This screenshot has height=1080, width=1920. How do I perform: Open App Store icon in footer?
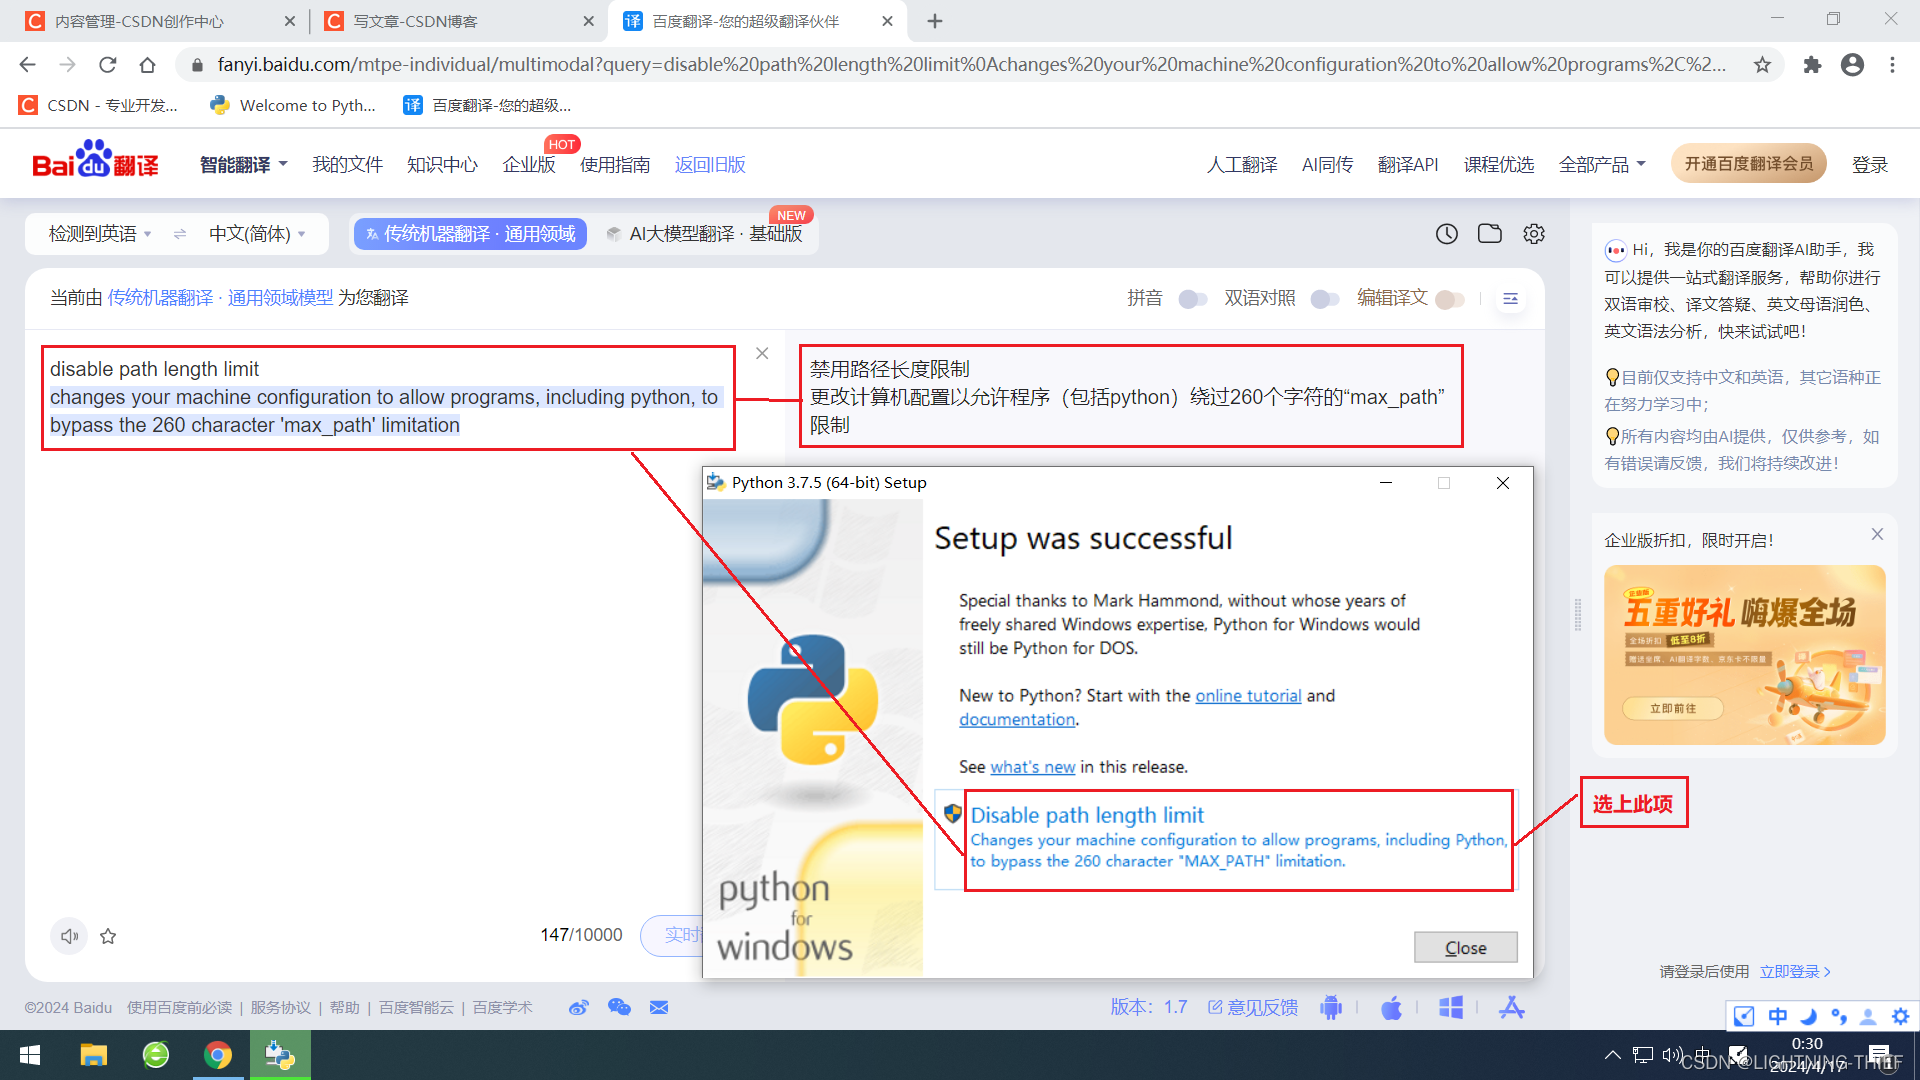tap(1512, 1007)
